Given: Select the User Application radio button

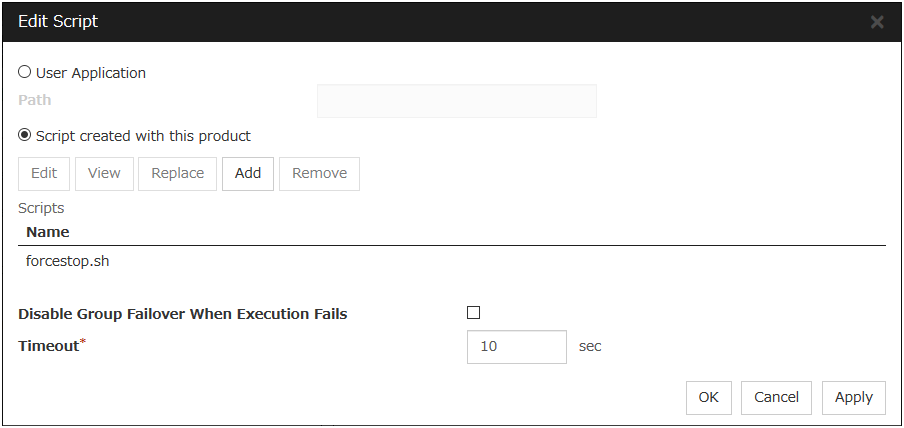Looking at the screenshot, I should click(25, 73).
